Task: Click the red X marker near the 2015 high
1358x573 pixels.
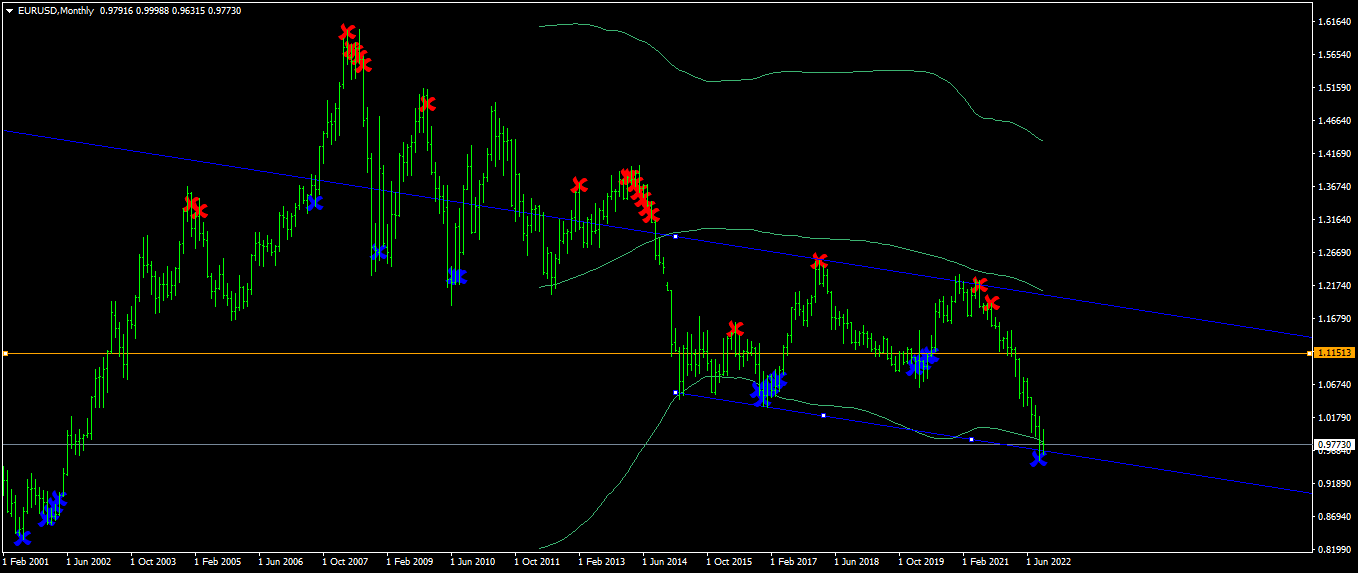Action: point(736,328)
